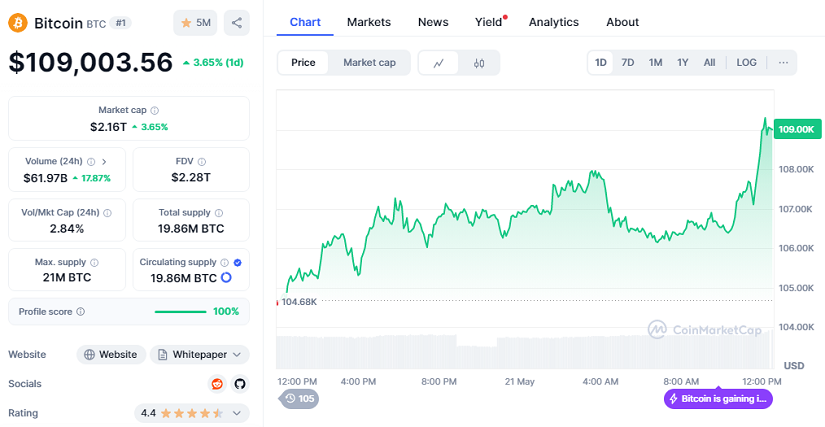The width and height of the screenshot is (825, 427).
Task: Open the GitHub social link
Action: 240,384
